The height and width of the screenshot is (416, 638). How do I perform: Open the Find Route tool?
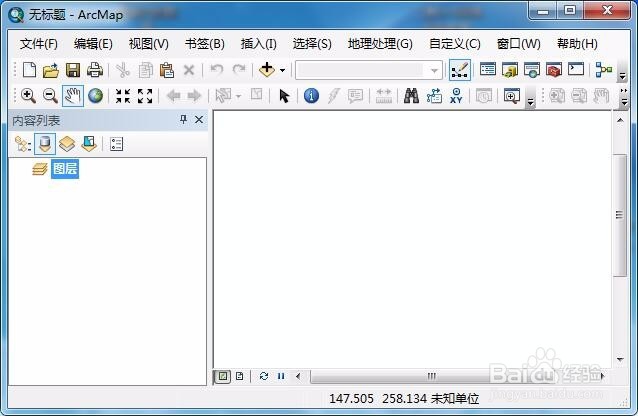434,96
